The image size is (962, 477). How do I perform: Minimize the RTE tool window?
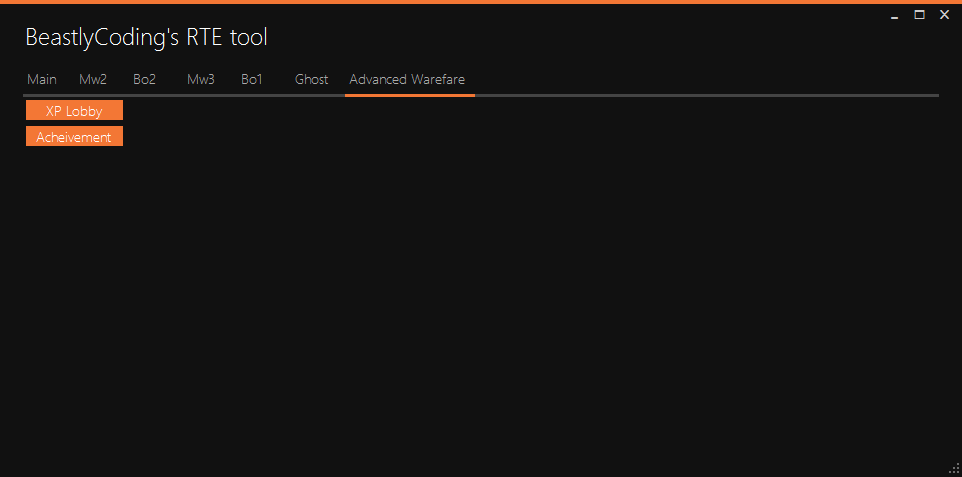coord(895,15)
